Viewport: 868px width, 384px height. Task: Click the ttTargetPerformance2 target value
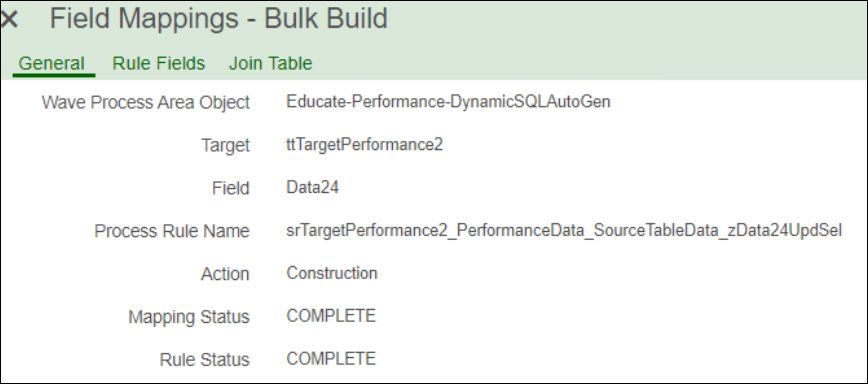tap(364, 144)
